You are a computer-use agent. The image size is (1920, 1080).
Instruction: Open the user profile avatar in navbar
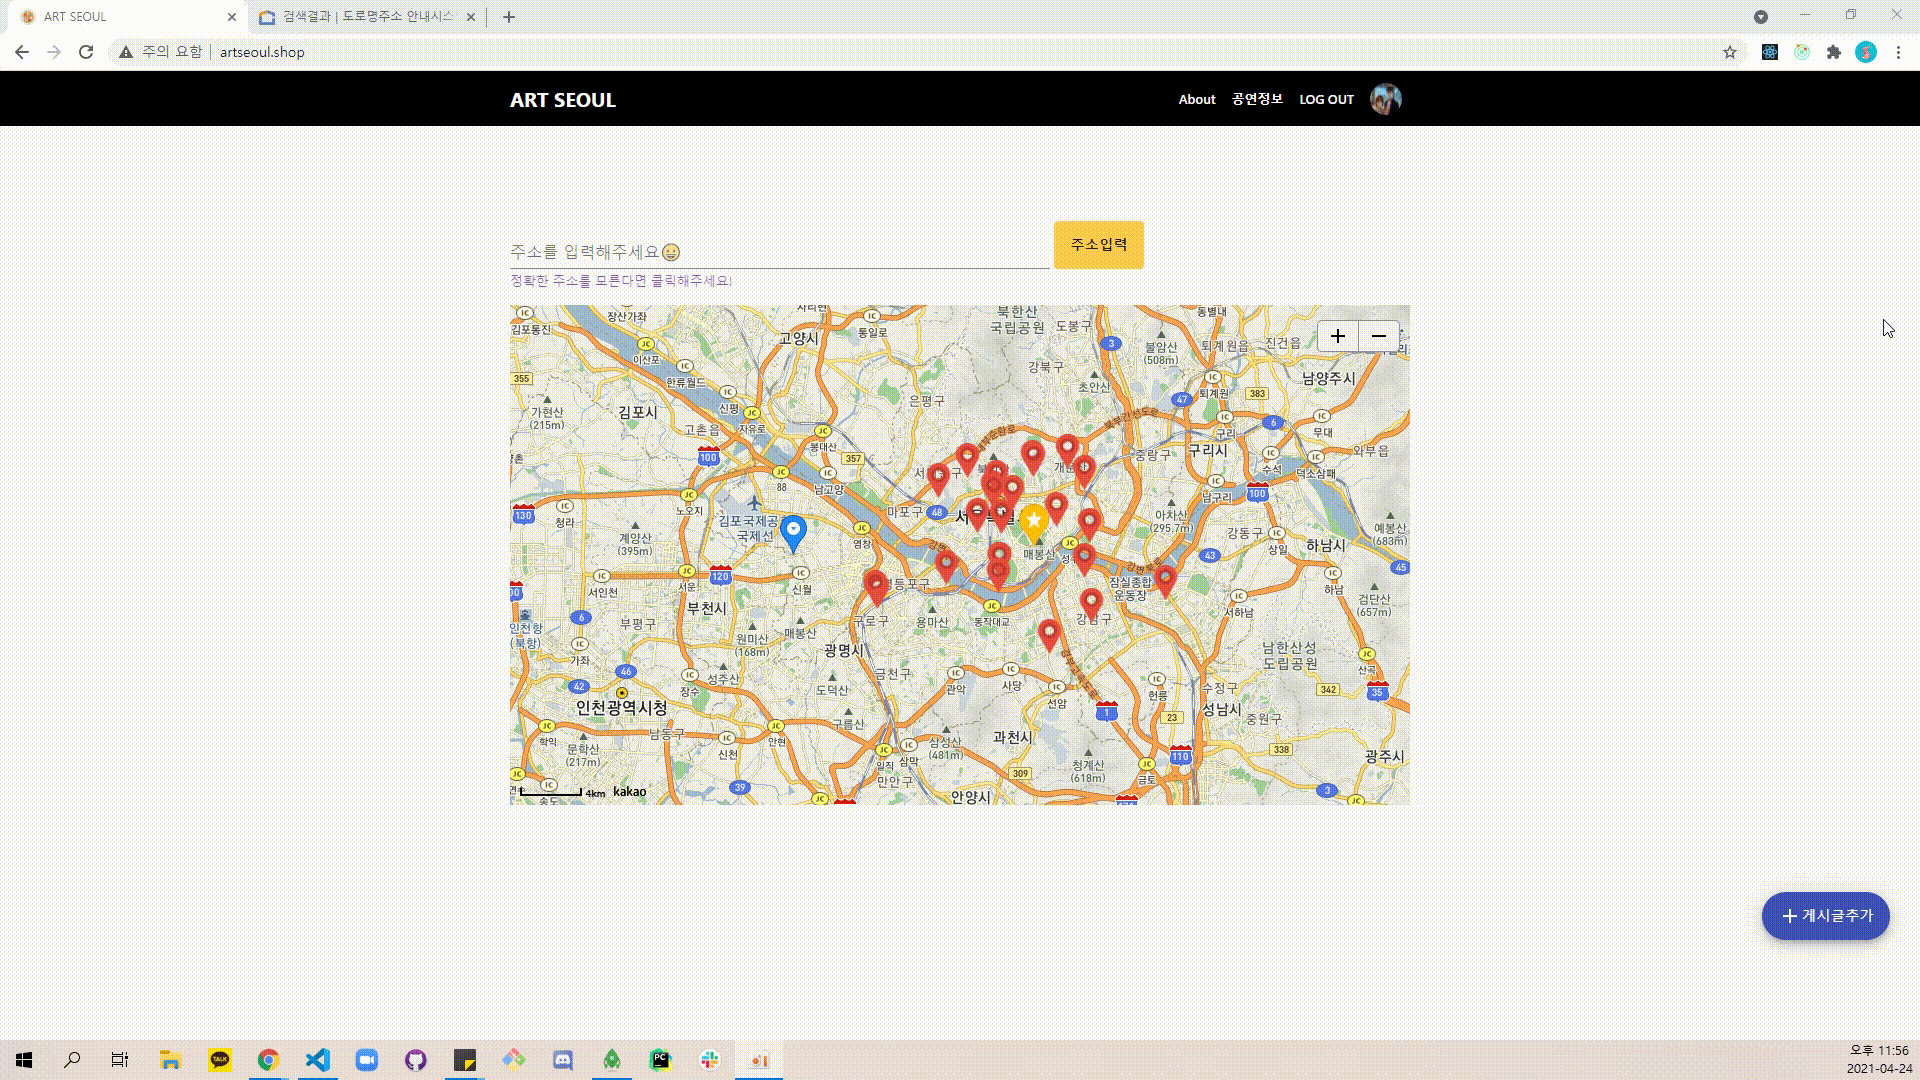1386,99
